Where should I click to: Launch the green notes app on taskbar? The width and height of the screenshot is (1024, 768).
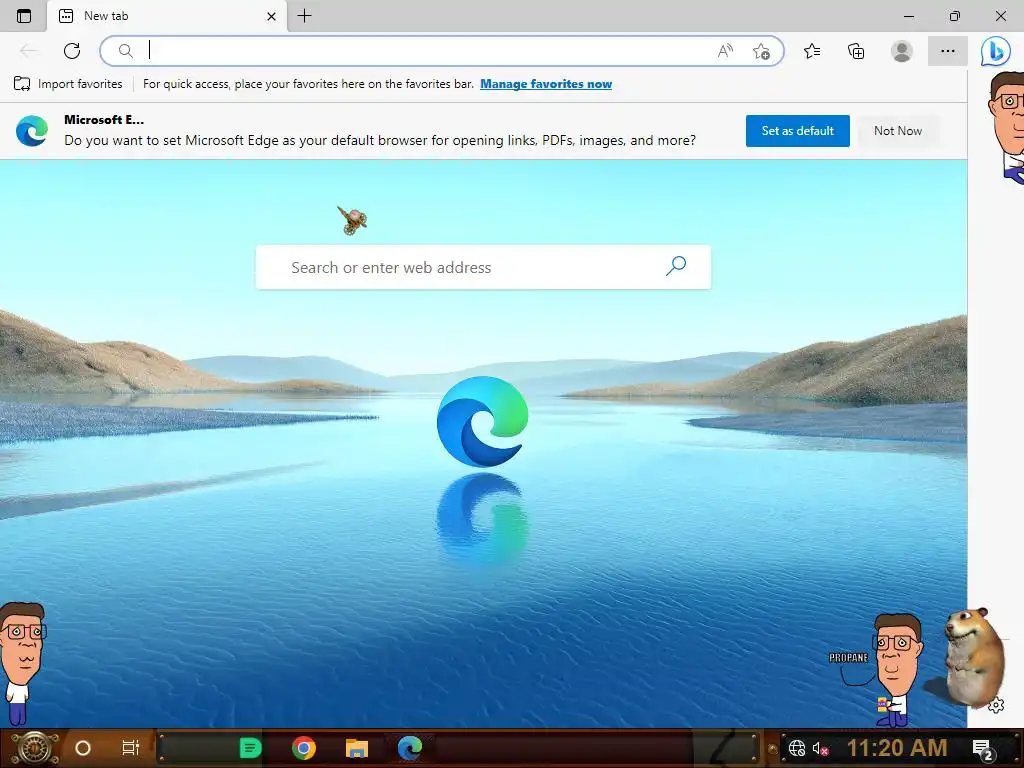250,748
